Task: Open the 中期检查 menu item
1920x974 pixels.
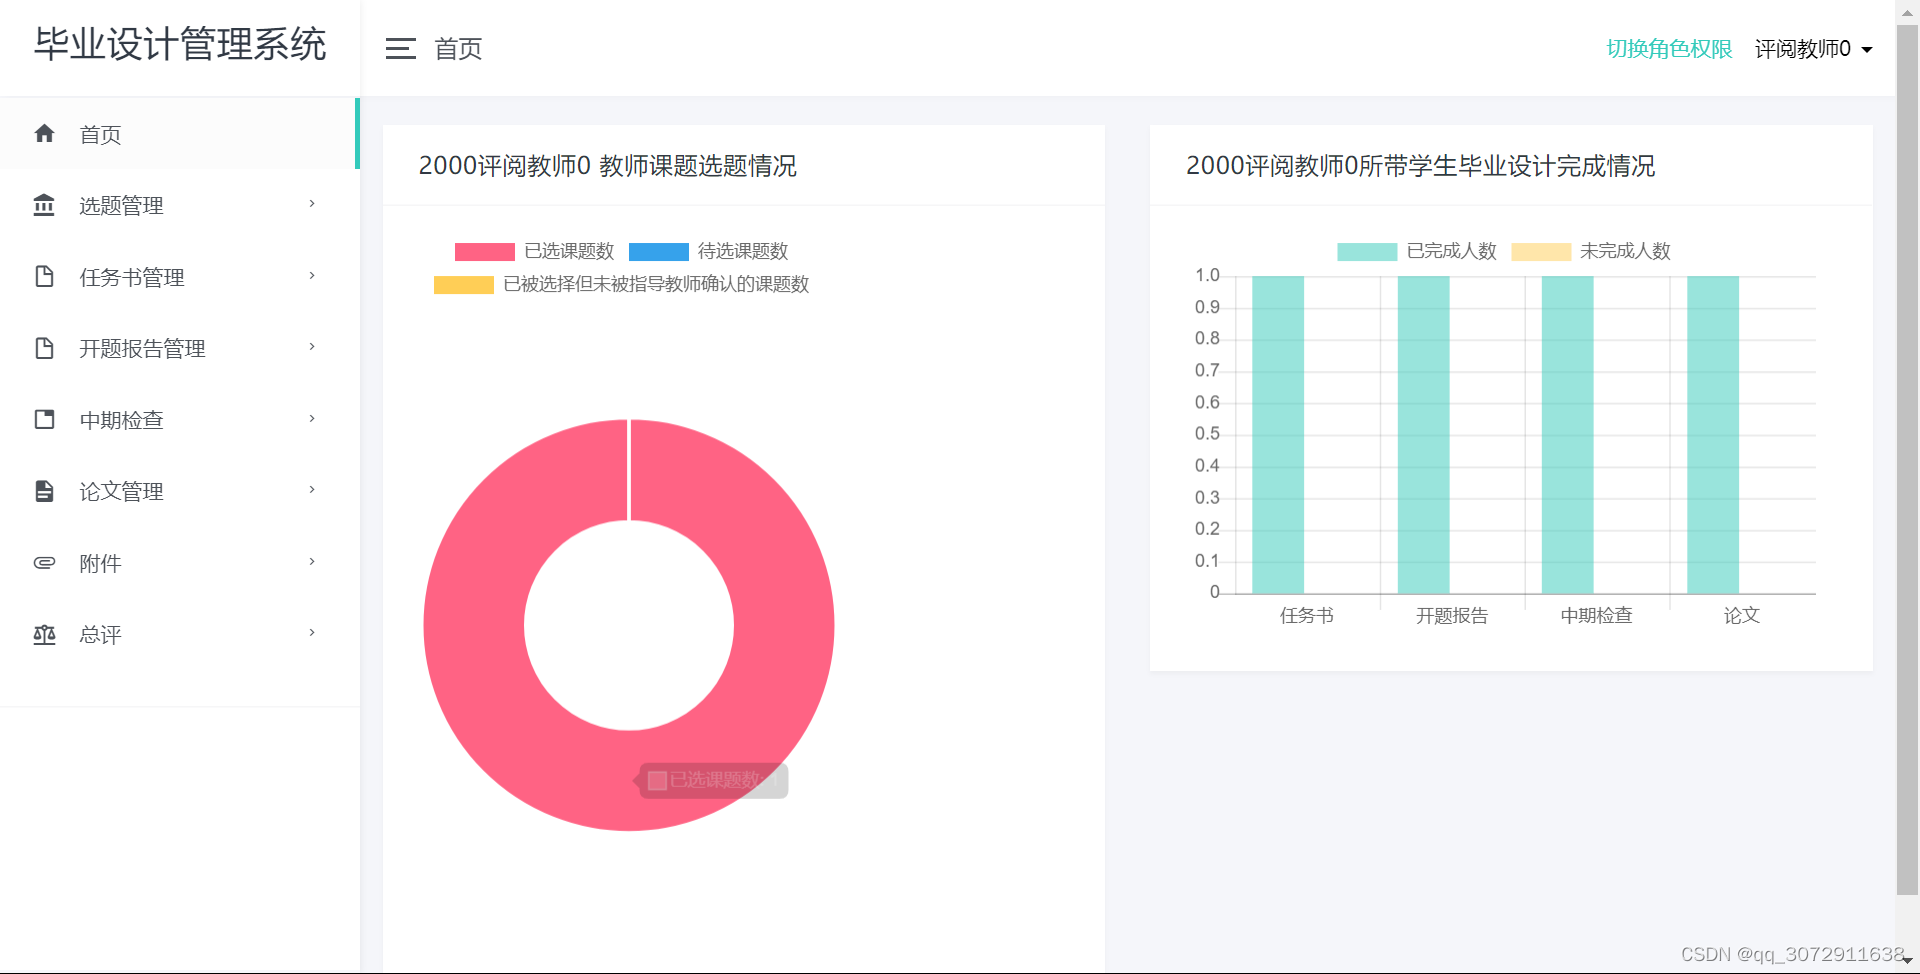Action: 179,420
